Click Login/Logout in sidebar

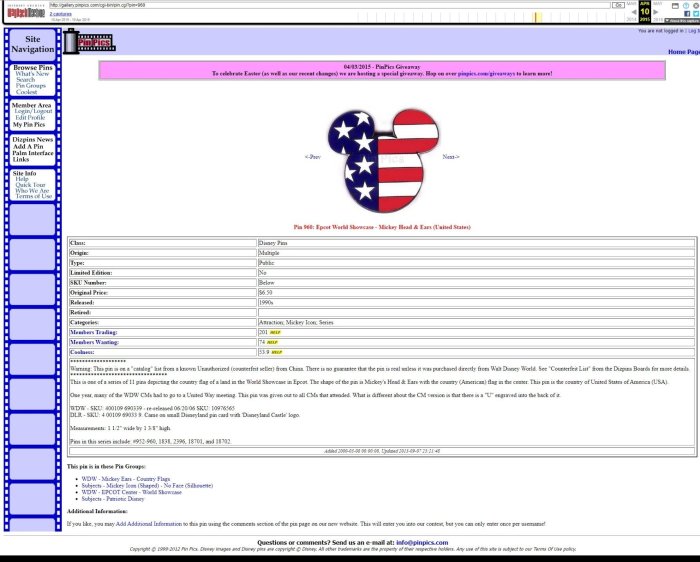pos(33,111)
